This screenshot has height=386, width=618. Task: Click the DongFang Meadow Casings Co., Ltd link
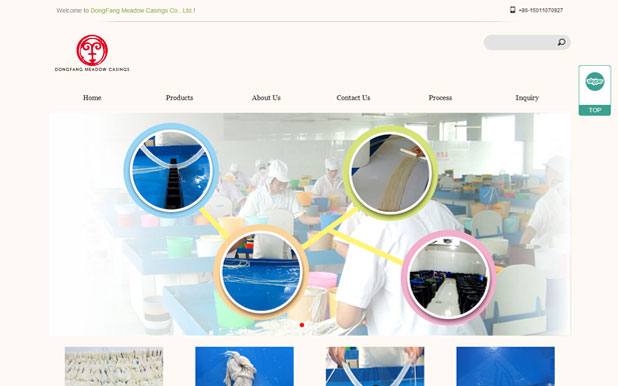click(141, 11)
